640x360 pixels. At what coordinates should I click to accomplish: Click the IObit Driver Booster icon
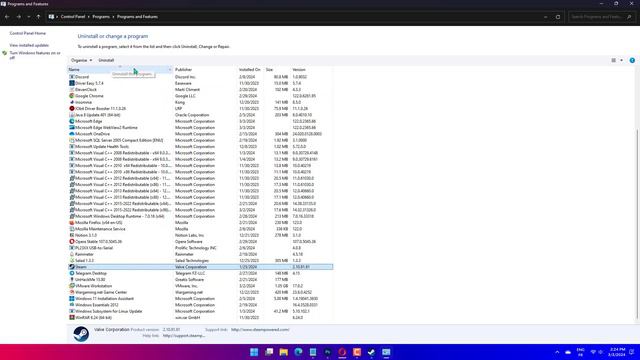click(72, 109)
